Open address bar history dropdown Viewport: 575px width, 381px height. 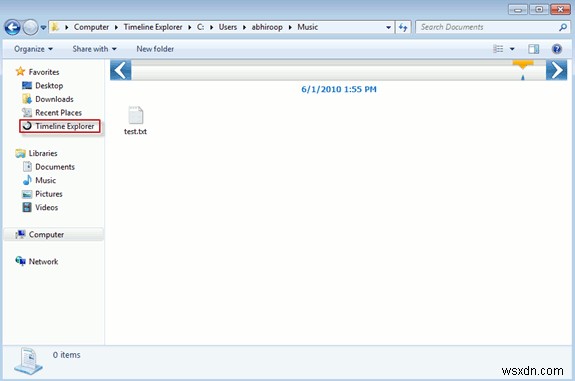(x=388, y=28)
